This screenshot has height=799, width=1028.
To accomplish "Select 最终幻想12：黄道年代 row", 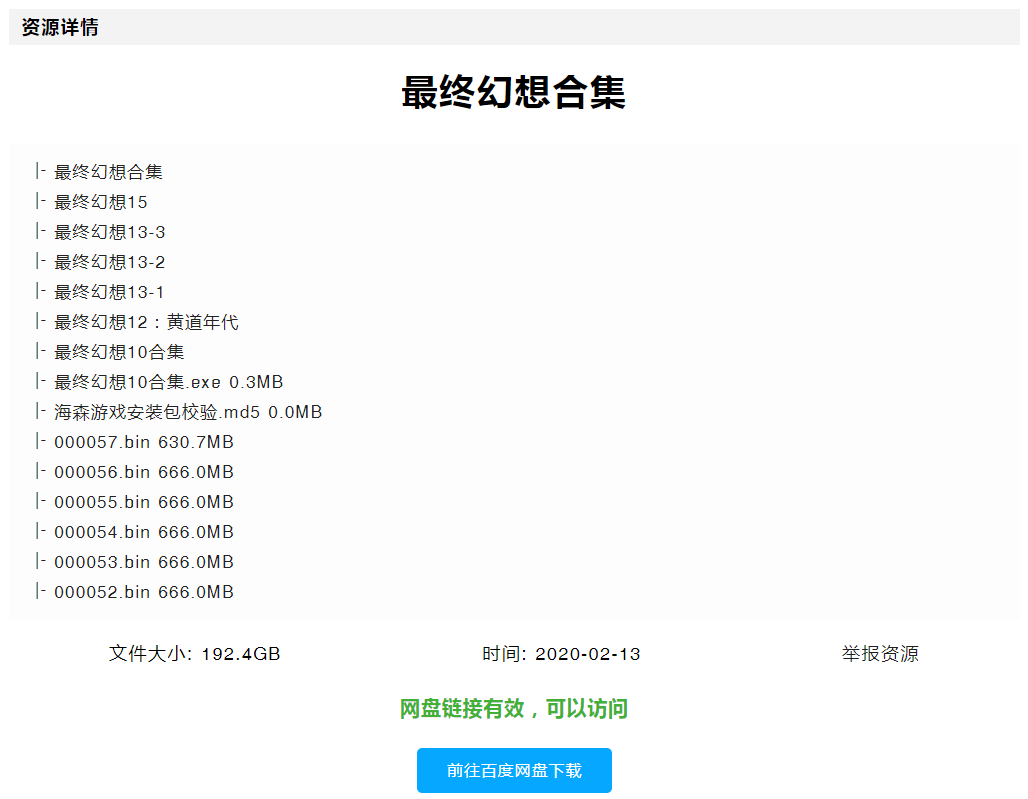I will point(146,322).
